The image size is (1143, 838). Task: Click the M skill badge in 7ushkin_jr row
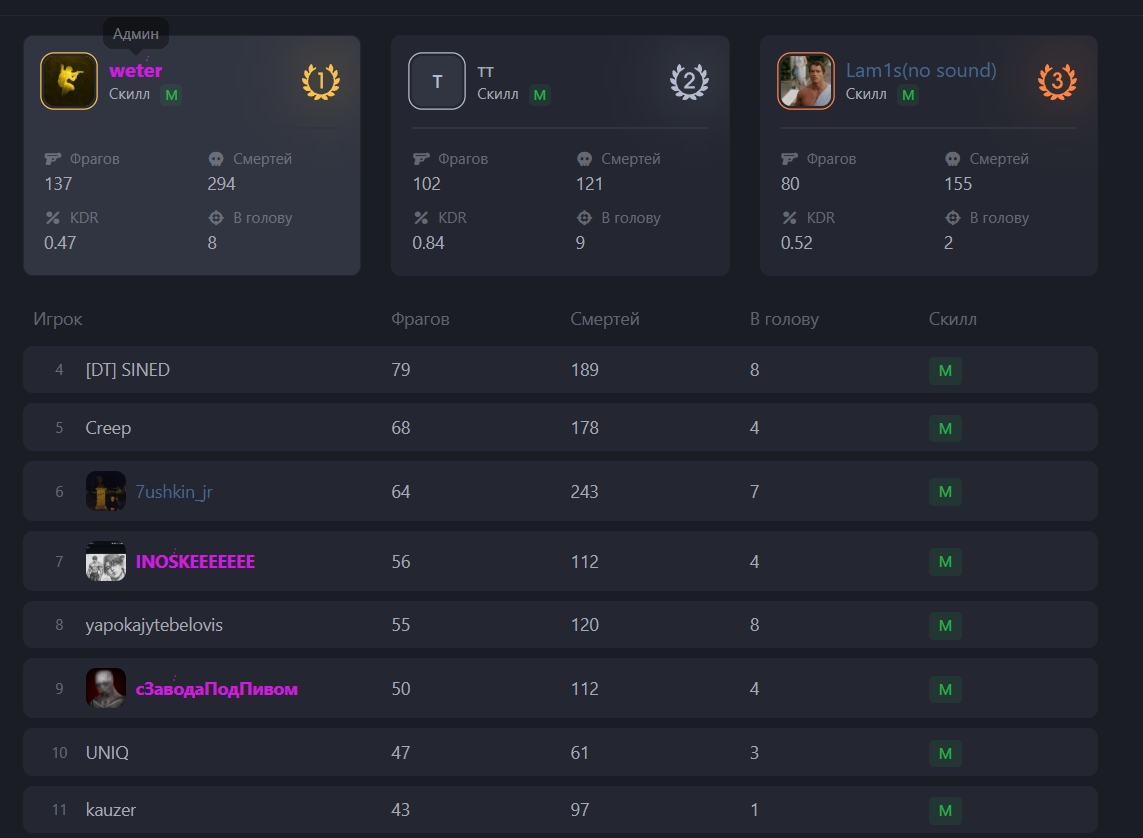945,492
